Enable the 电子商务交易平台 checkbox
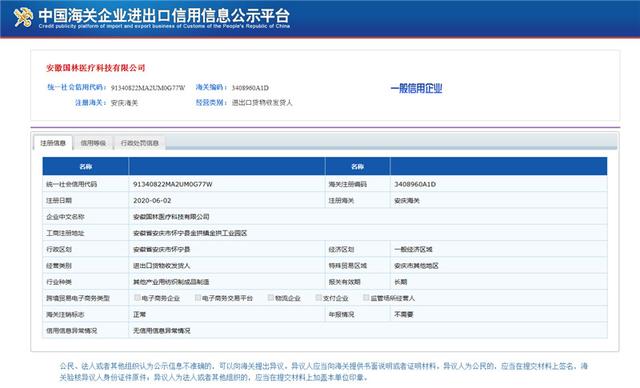This screenshot has width=640, height=388. point(198,298)
